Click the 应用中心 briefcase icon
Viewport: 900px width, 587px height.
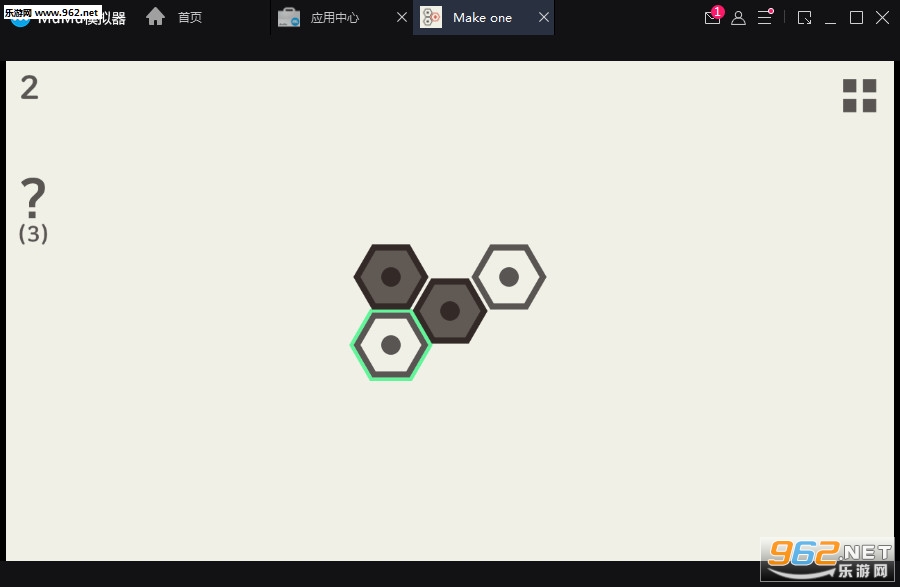pos(289,17)
